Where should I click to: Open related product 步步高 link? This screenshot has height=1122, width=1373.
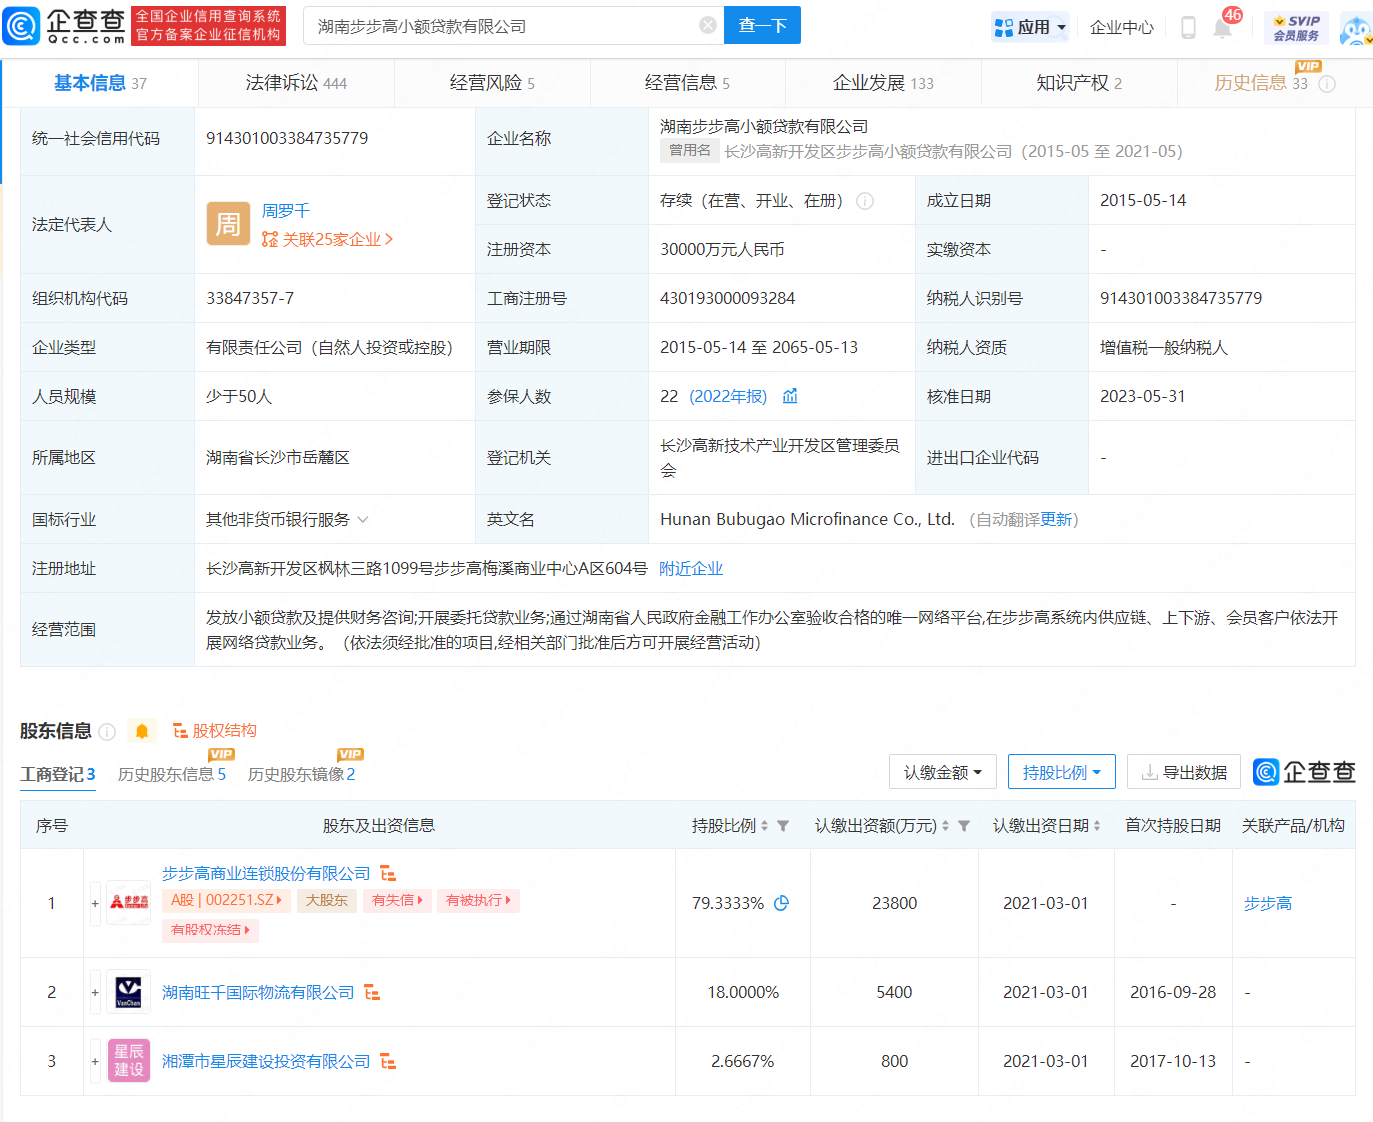1267,904
